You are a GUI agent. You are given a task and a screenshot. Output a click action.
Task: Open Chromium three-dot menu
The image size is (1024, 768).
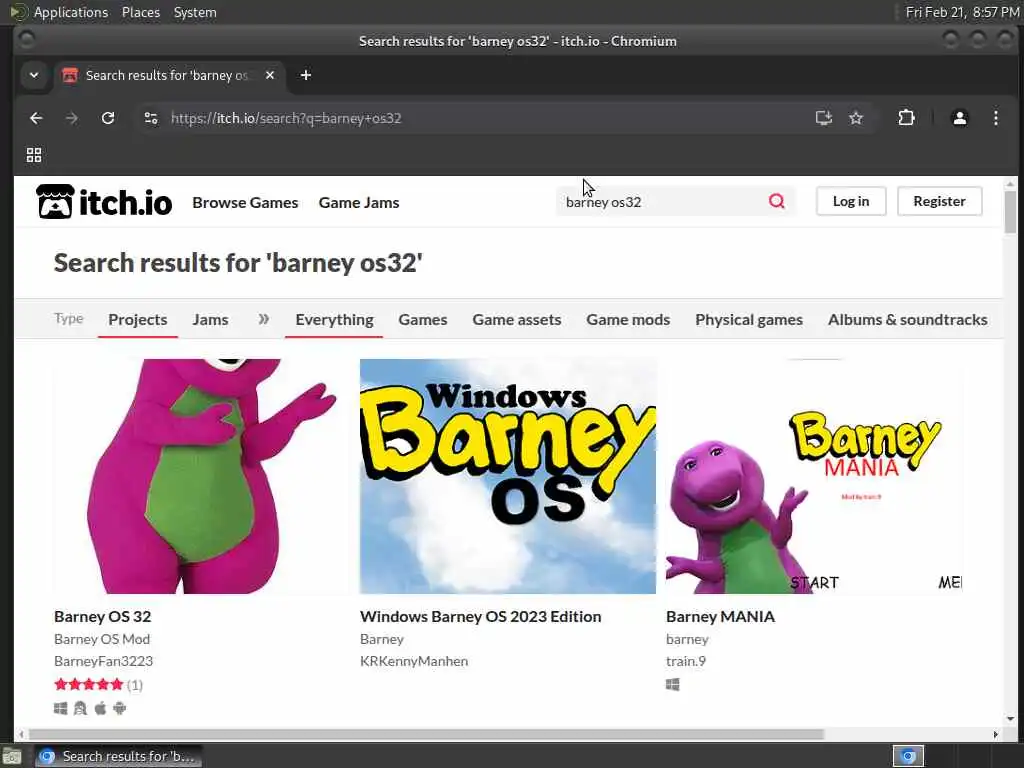995,118
